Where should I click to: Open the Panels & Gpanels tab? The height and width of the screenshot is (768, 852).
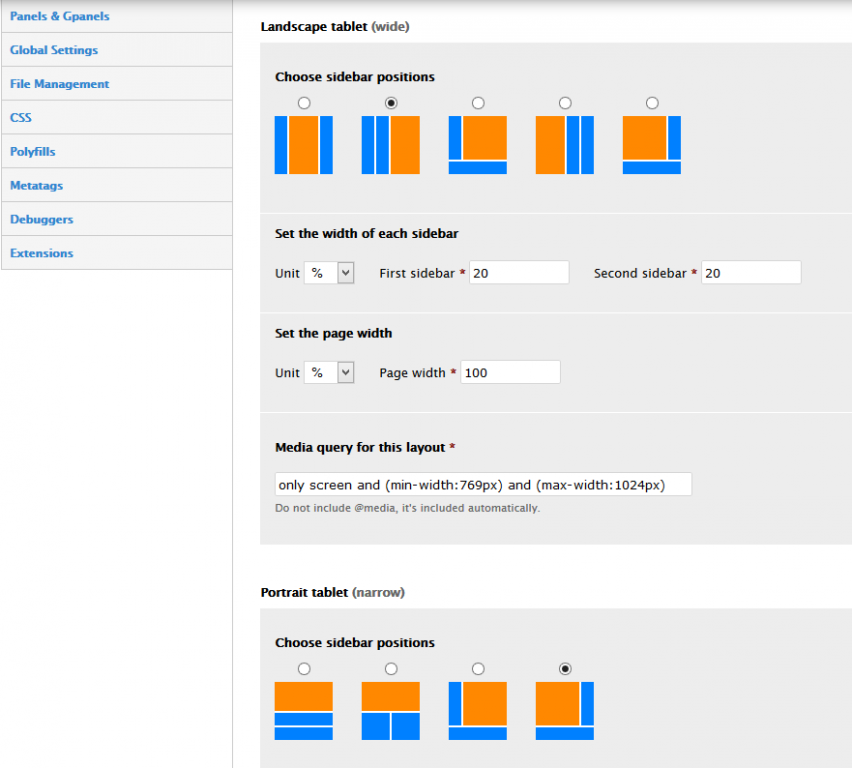coord(60,16)
